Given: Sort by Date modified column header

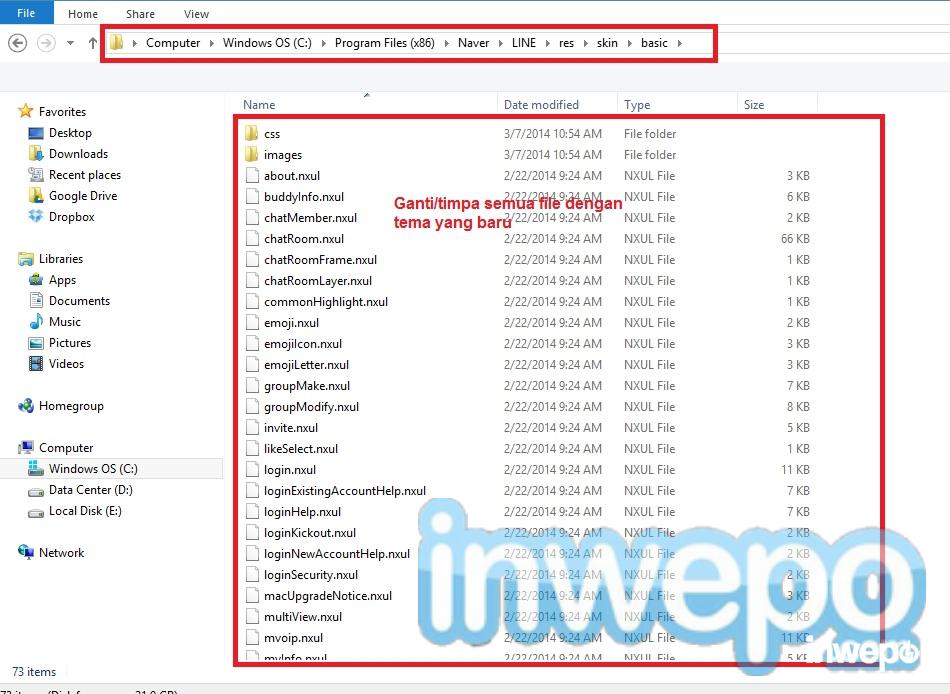Looking at the screenshot, I should point(541,105).
